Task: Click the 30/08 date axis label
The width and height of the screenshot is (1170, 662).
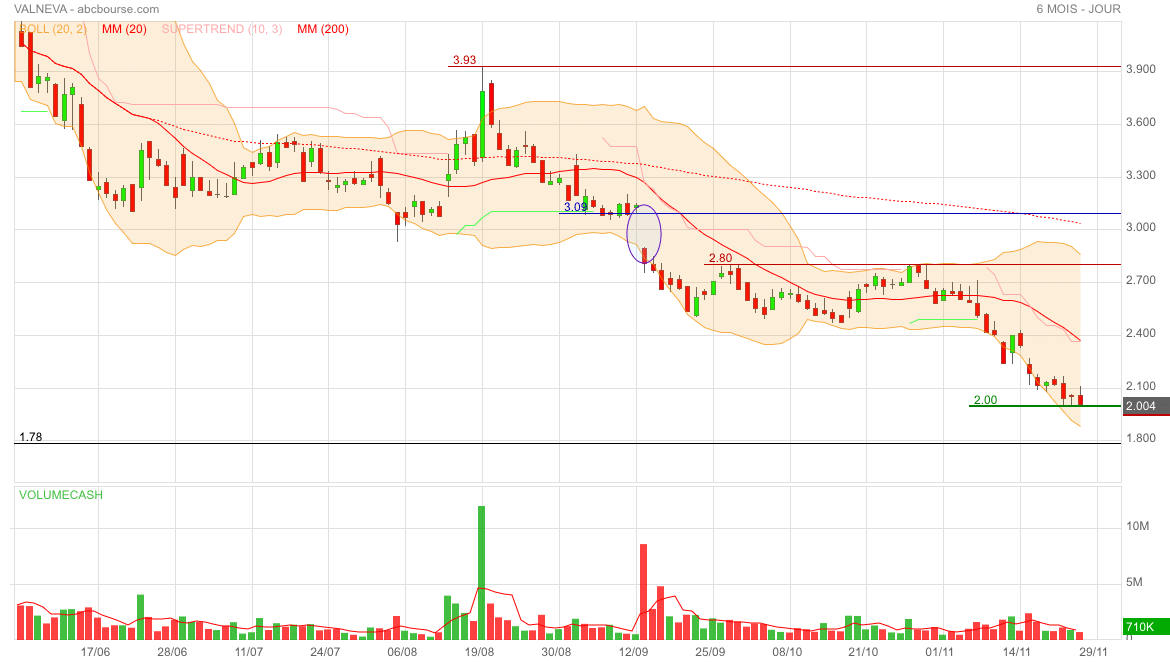Action: pyautogui.click(x=556, y=652)
